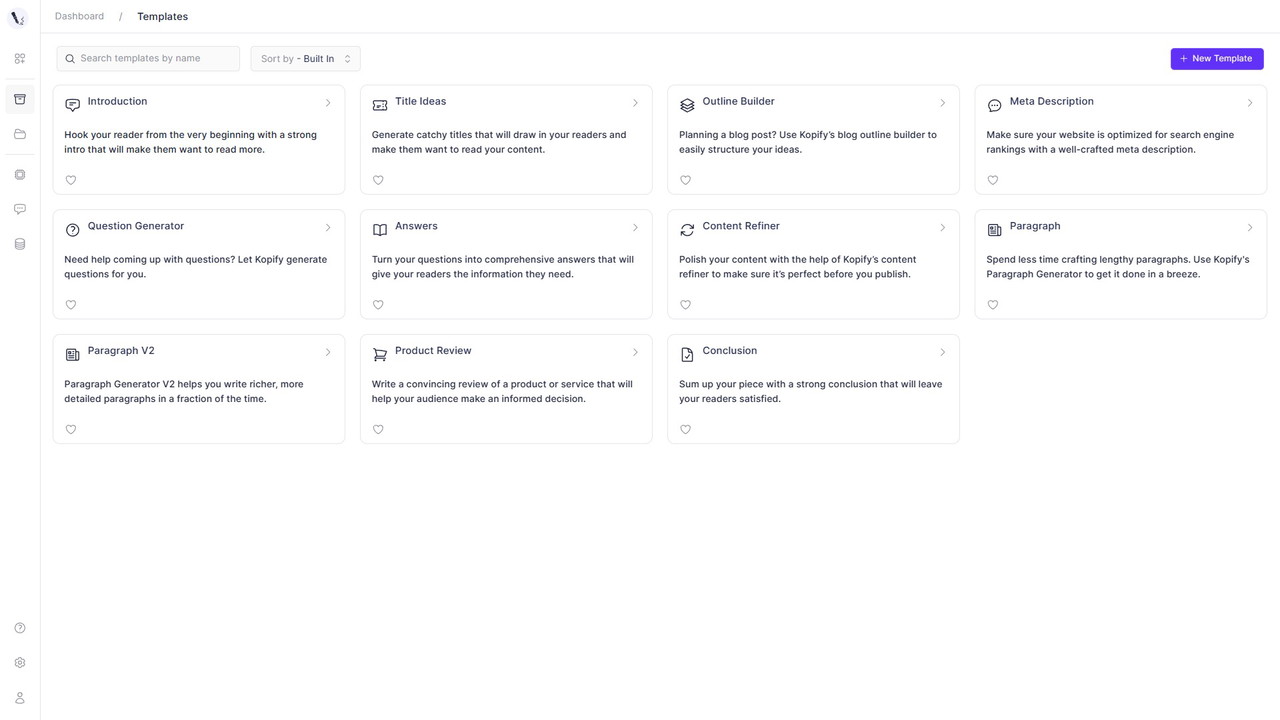This screenshot has width=1280, height=720.
Task: Open the Sort by Built In dropdown
Action: click(x=305, y=59)
